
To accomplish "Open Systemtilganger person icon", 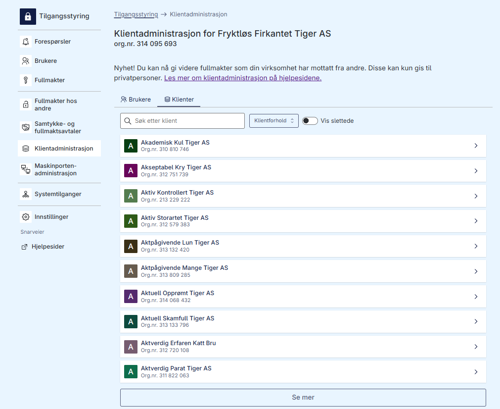I will [26, 194].
